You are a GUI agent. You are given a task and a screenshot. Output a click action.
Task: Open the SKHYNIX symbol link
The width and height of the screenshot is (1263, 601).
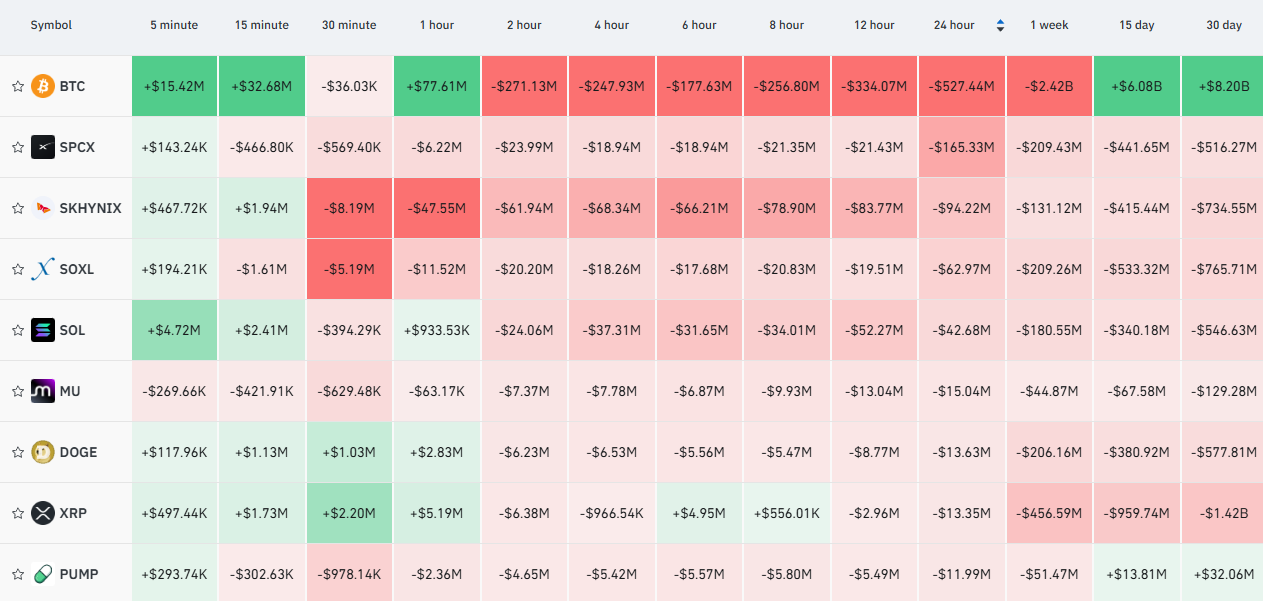[x=91, y=208]
